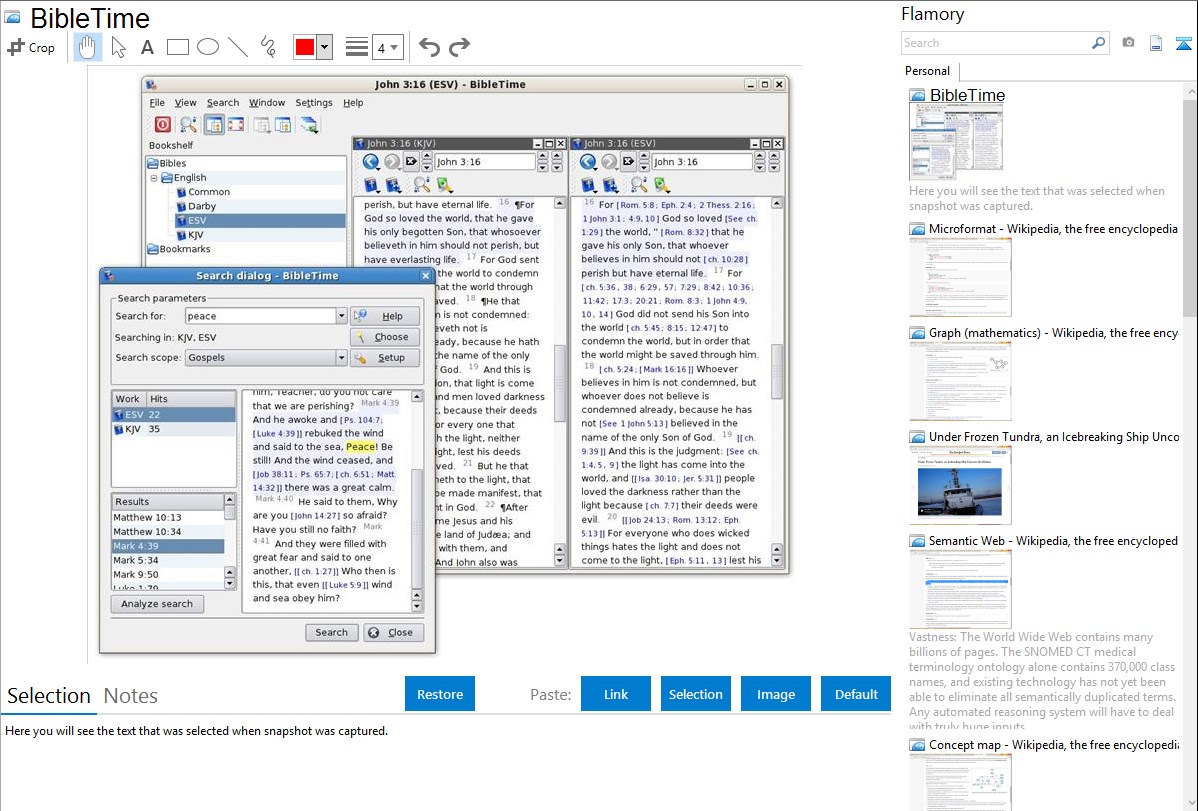Click back navigation arrow in ESV window
This screenshot has height=811, width=1198.
coord(588,161)
